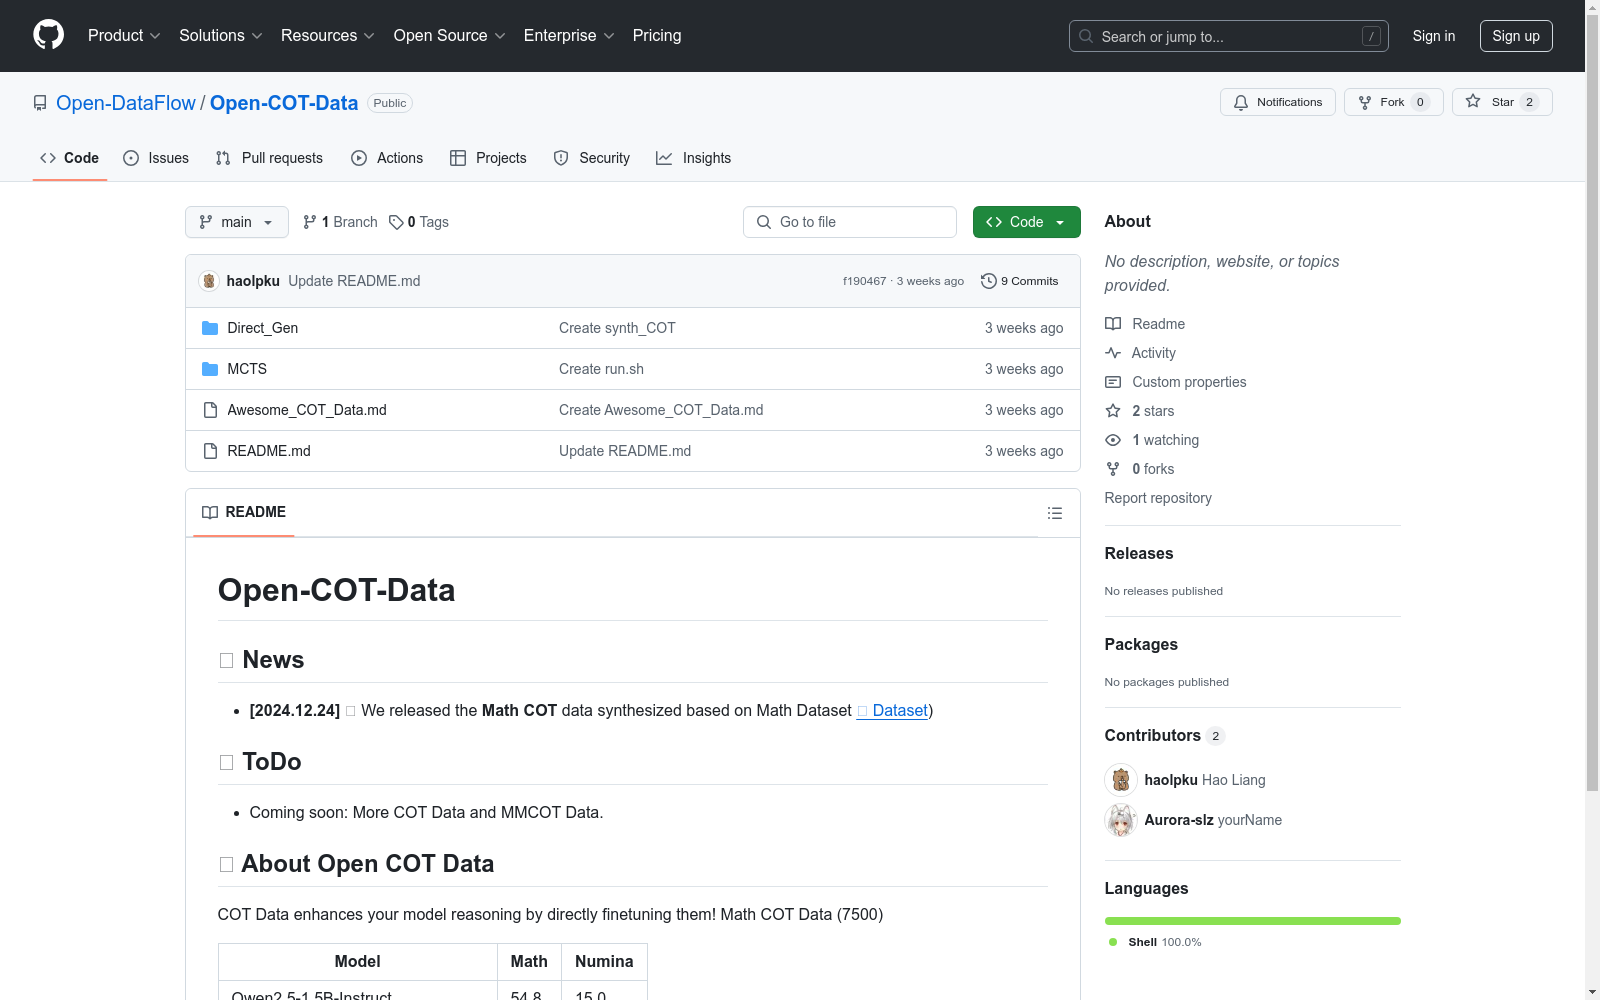Switch to the Projects tab

[x=488, y=158]
